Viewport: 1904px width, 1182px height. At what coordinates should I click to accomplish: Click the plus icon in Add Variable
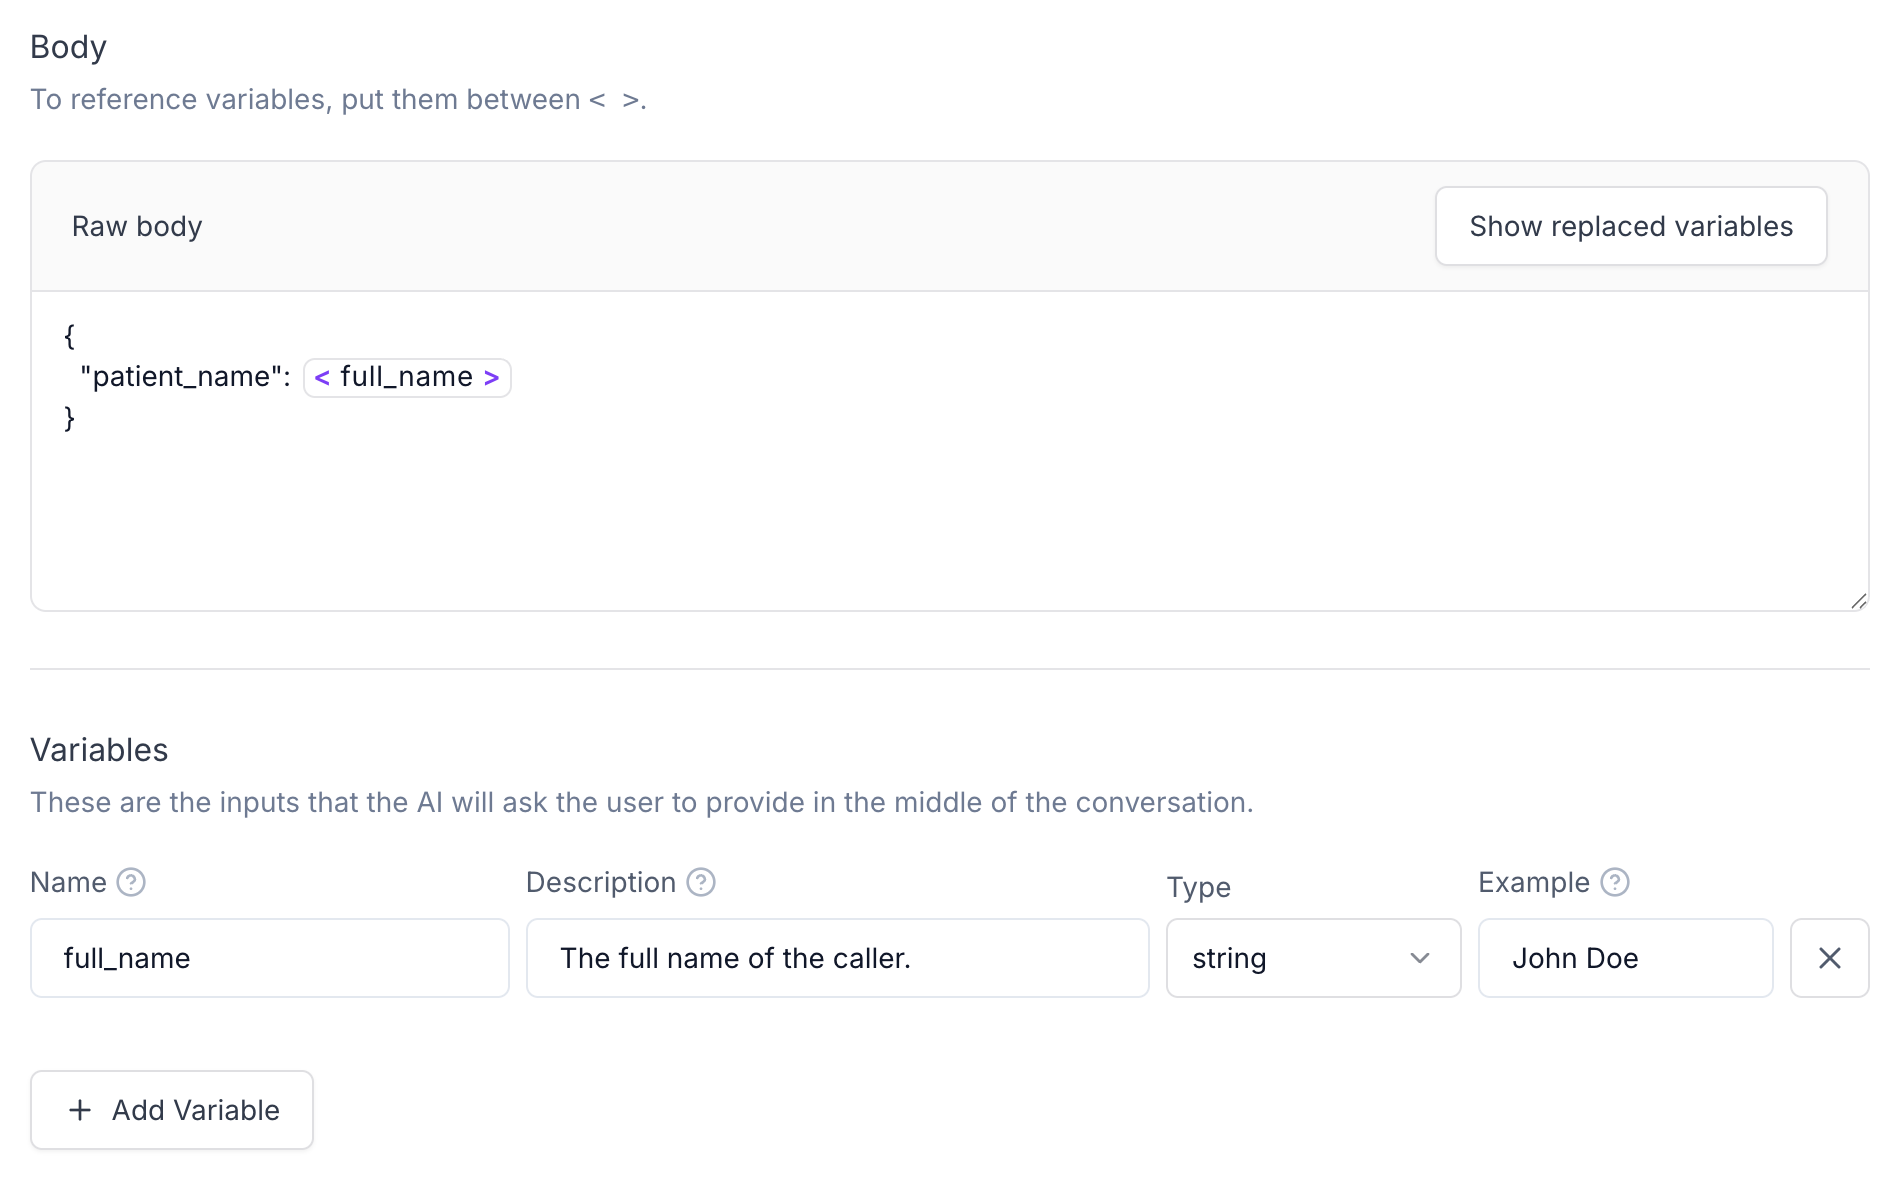[80, 1110]
